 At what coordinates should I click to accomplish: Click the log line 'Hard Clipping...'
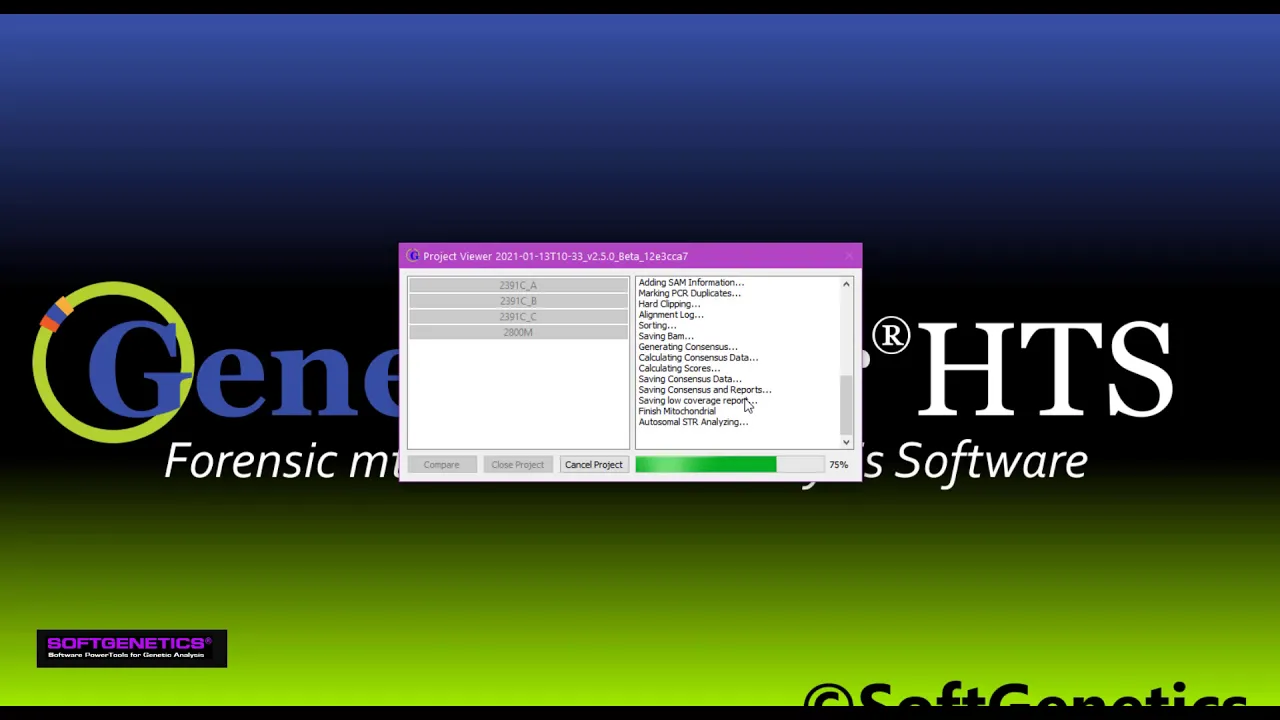(x=669, y=304)
